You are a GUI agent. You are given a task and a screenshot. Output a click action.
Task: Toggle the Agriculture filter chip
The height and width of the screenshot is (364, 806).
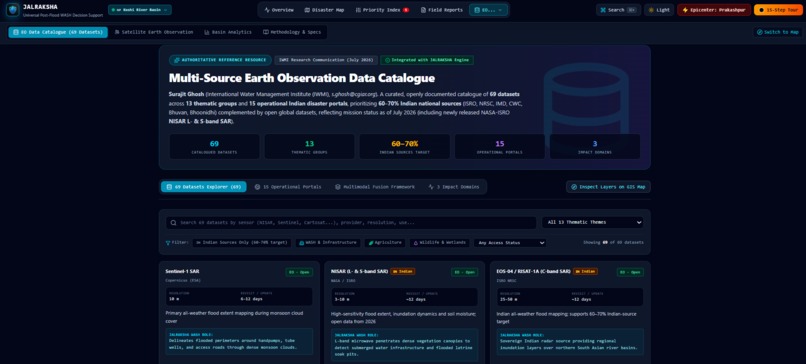[384, 243]
